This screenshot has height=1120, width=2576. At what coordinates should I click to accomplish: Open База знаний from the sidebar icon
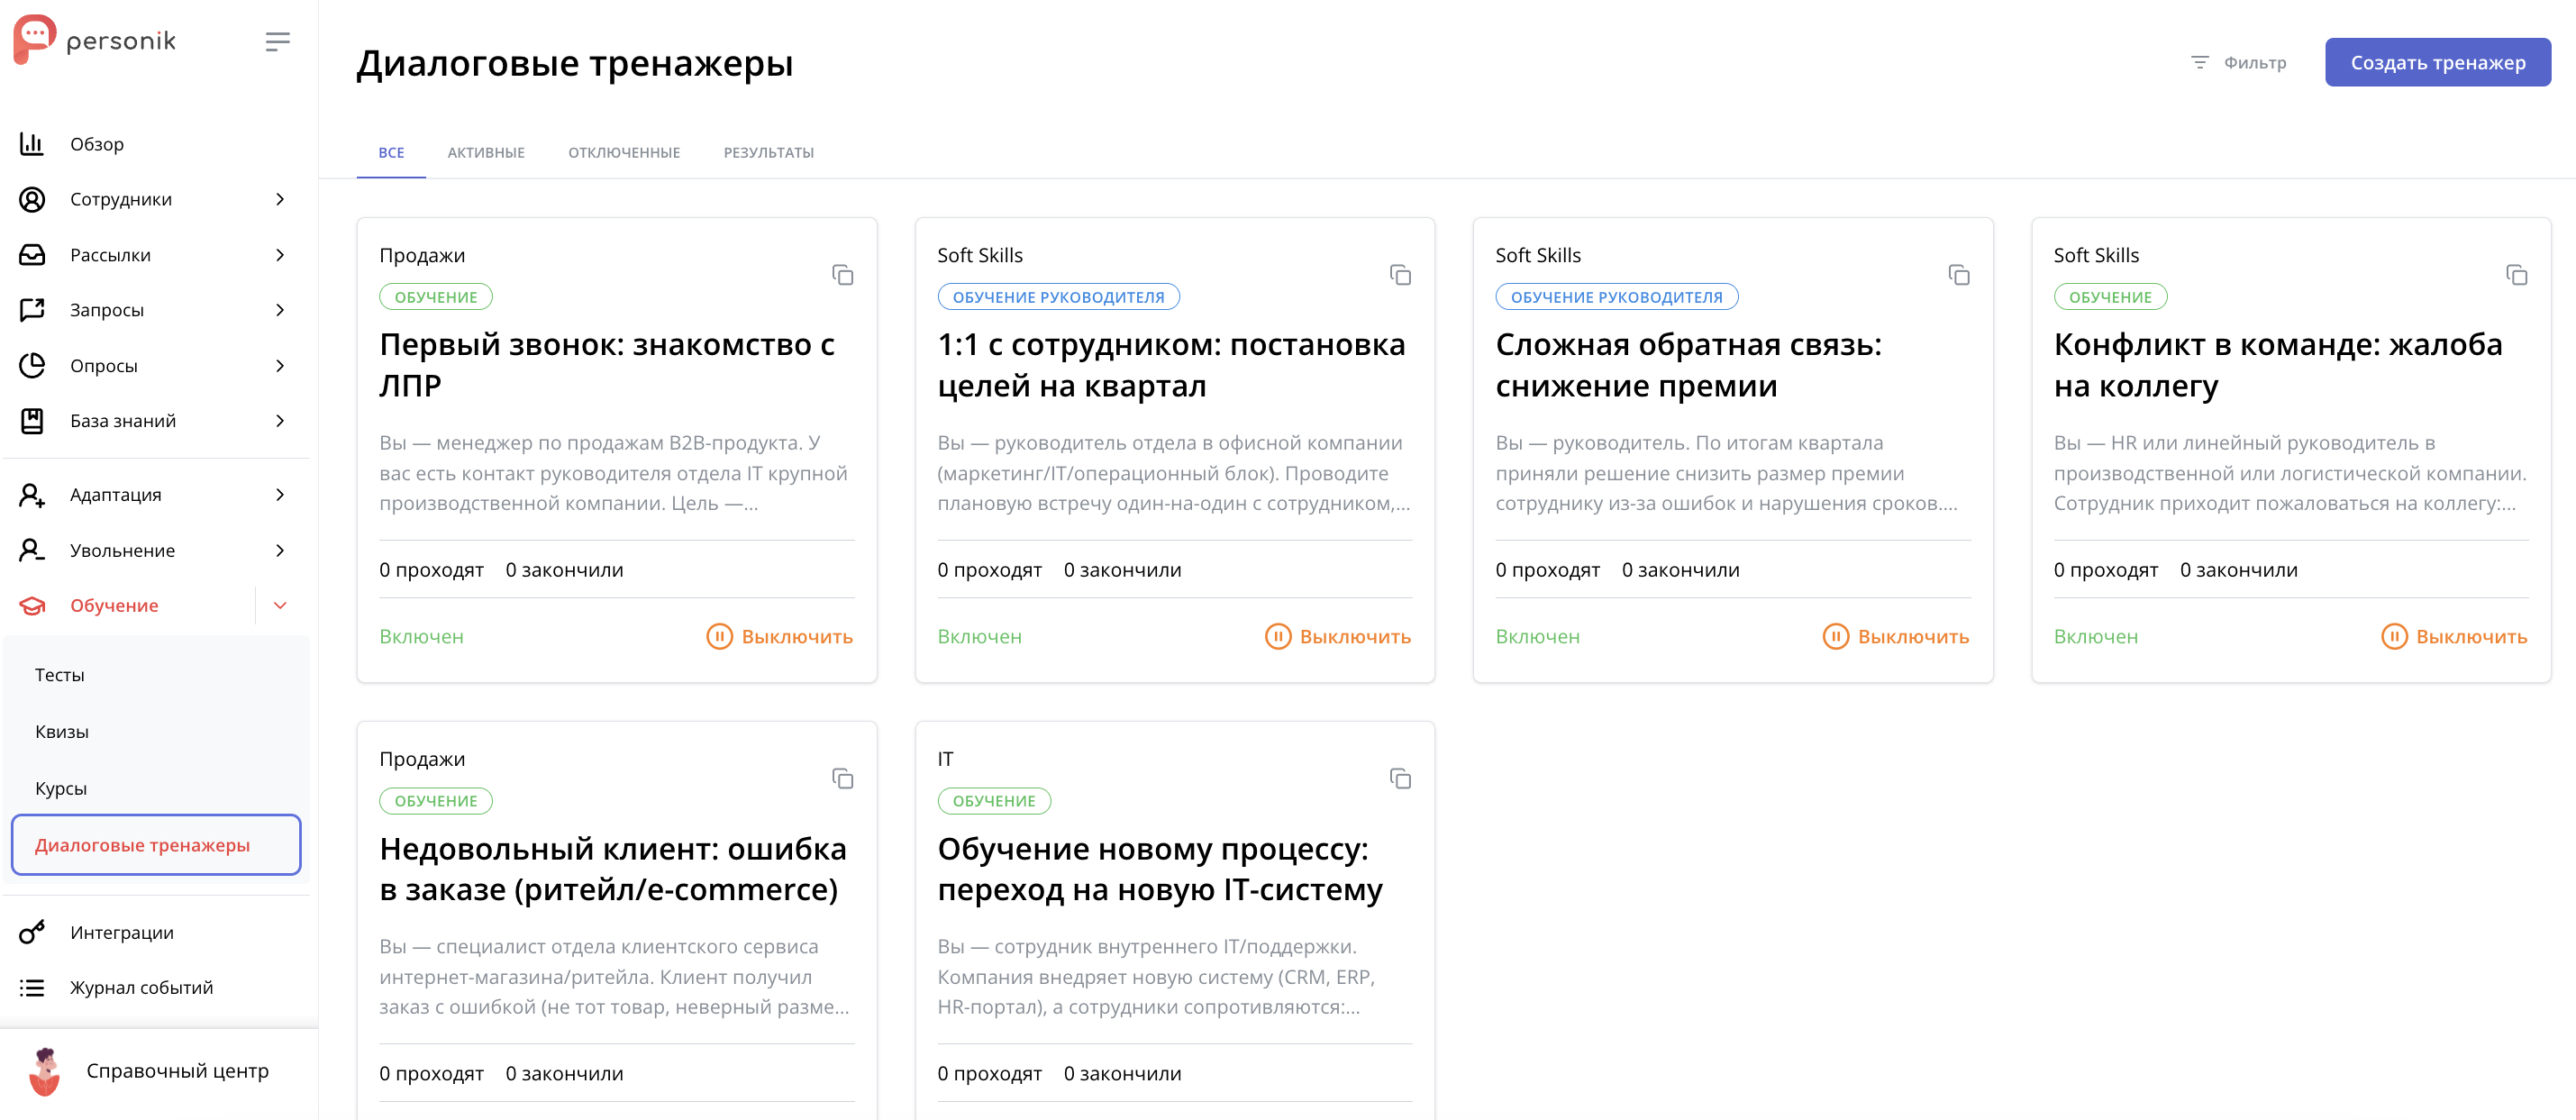33,420
